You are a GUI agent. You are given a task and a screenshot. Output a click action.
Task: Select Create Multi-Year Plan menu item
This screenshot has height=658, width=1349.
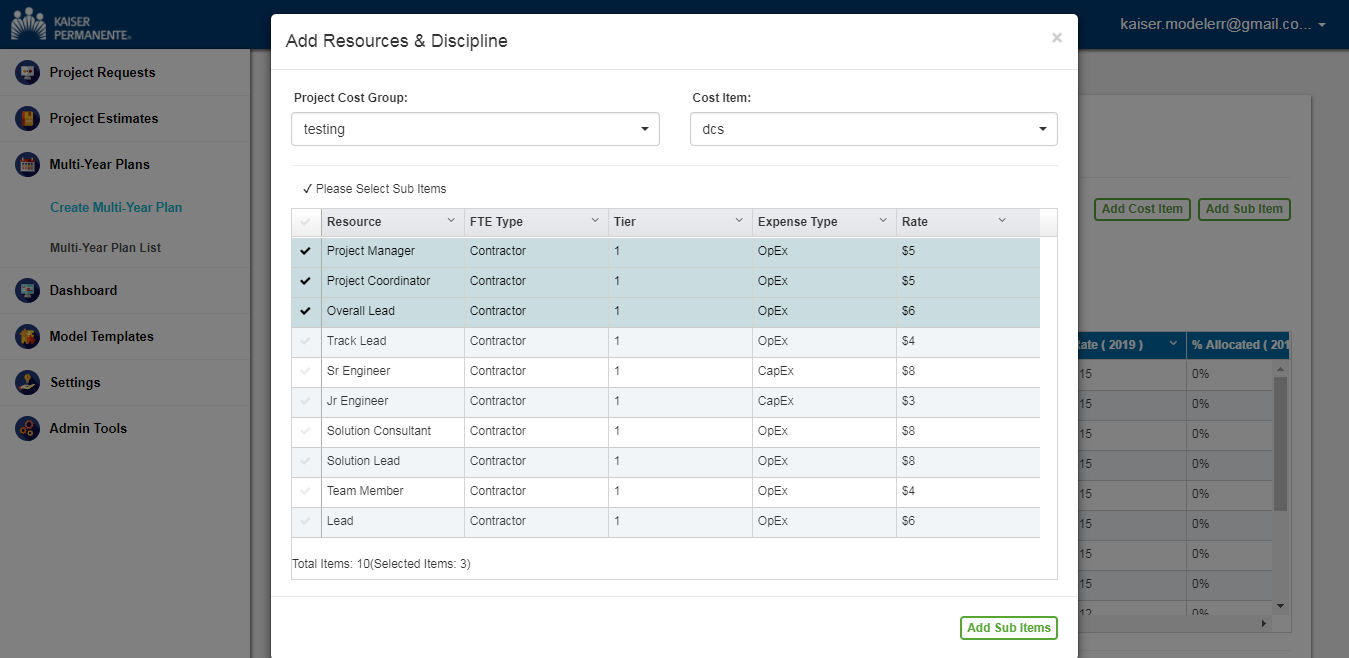[x=116, y=208]
